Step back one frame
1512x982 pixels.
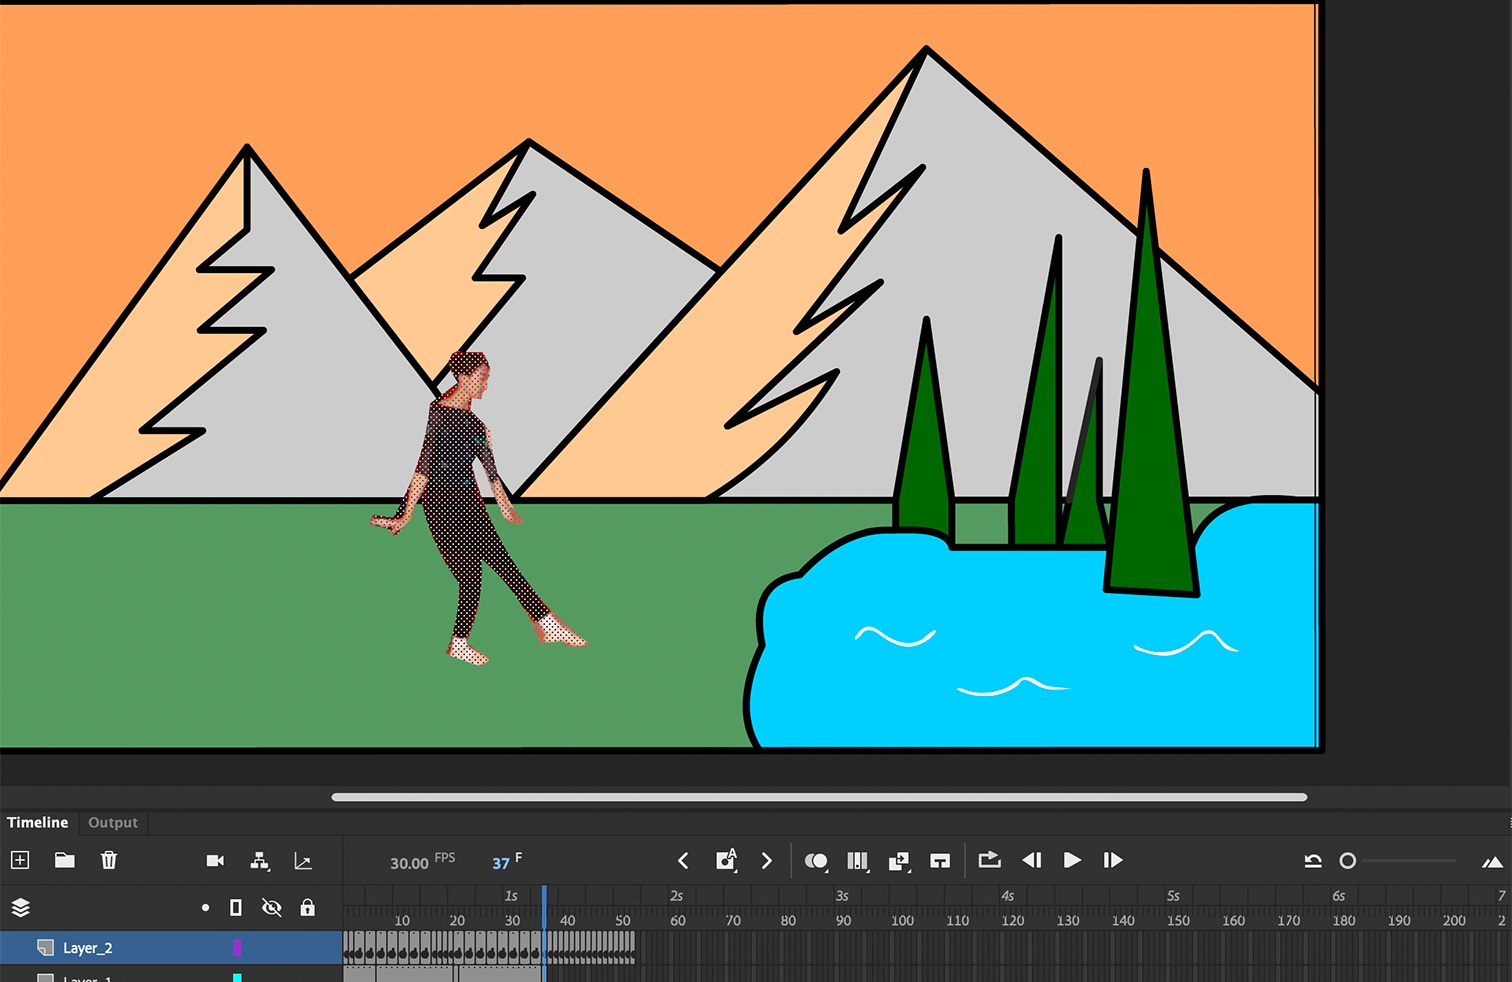pyautogui.click(x=1032, y=860)
